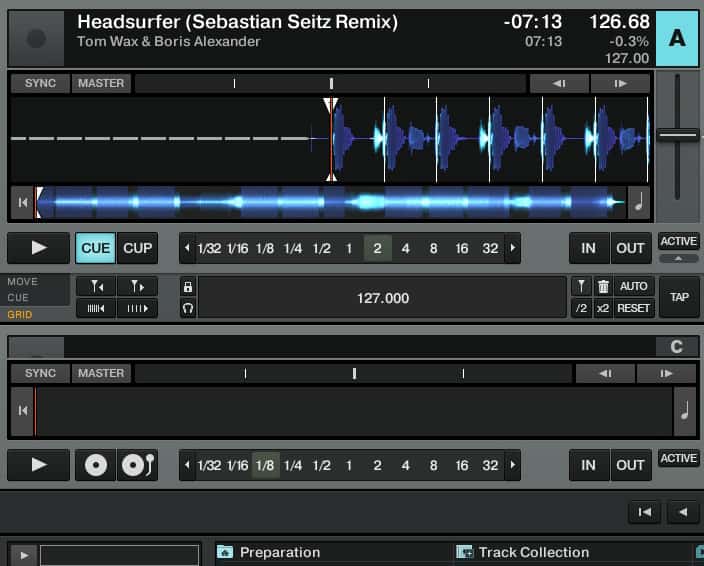
Task: Bend Deck C tempo forward
Action: [666, 373]
